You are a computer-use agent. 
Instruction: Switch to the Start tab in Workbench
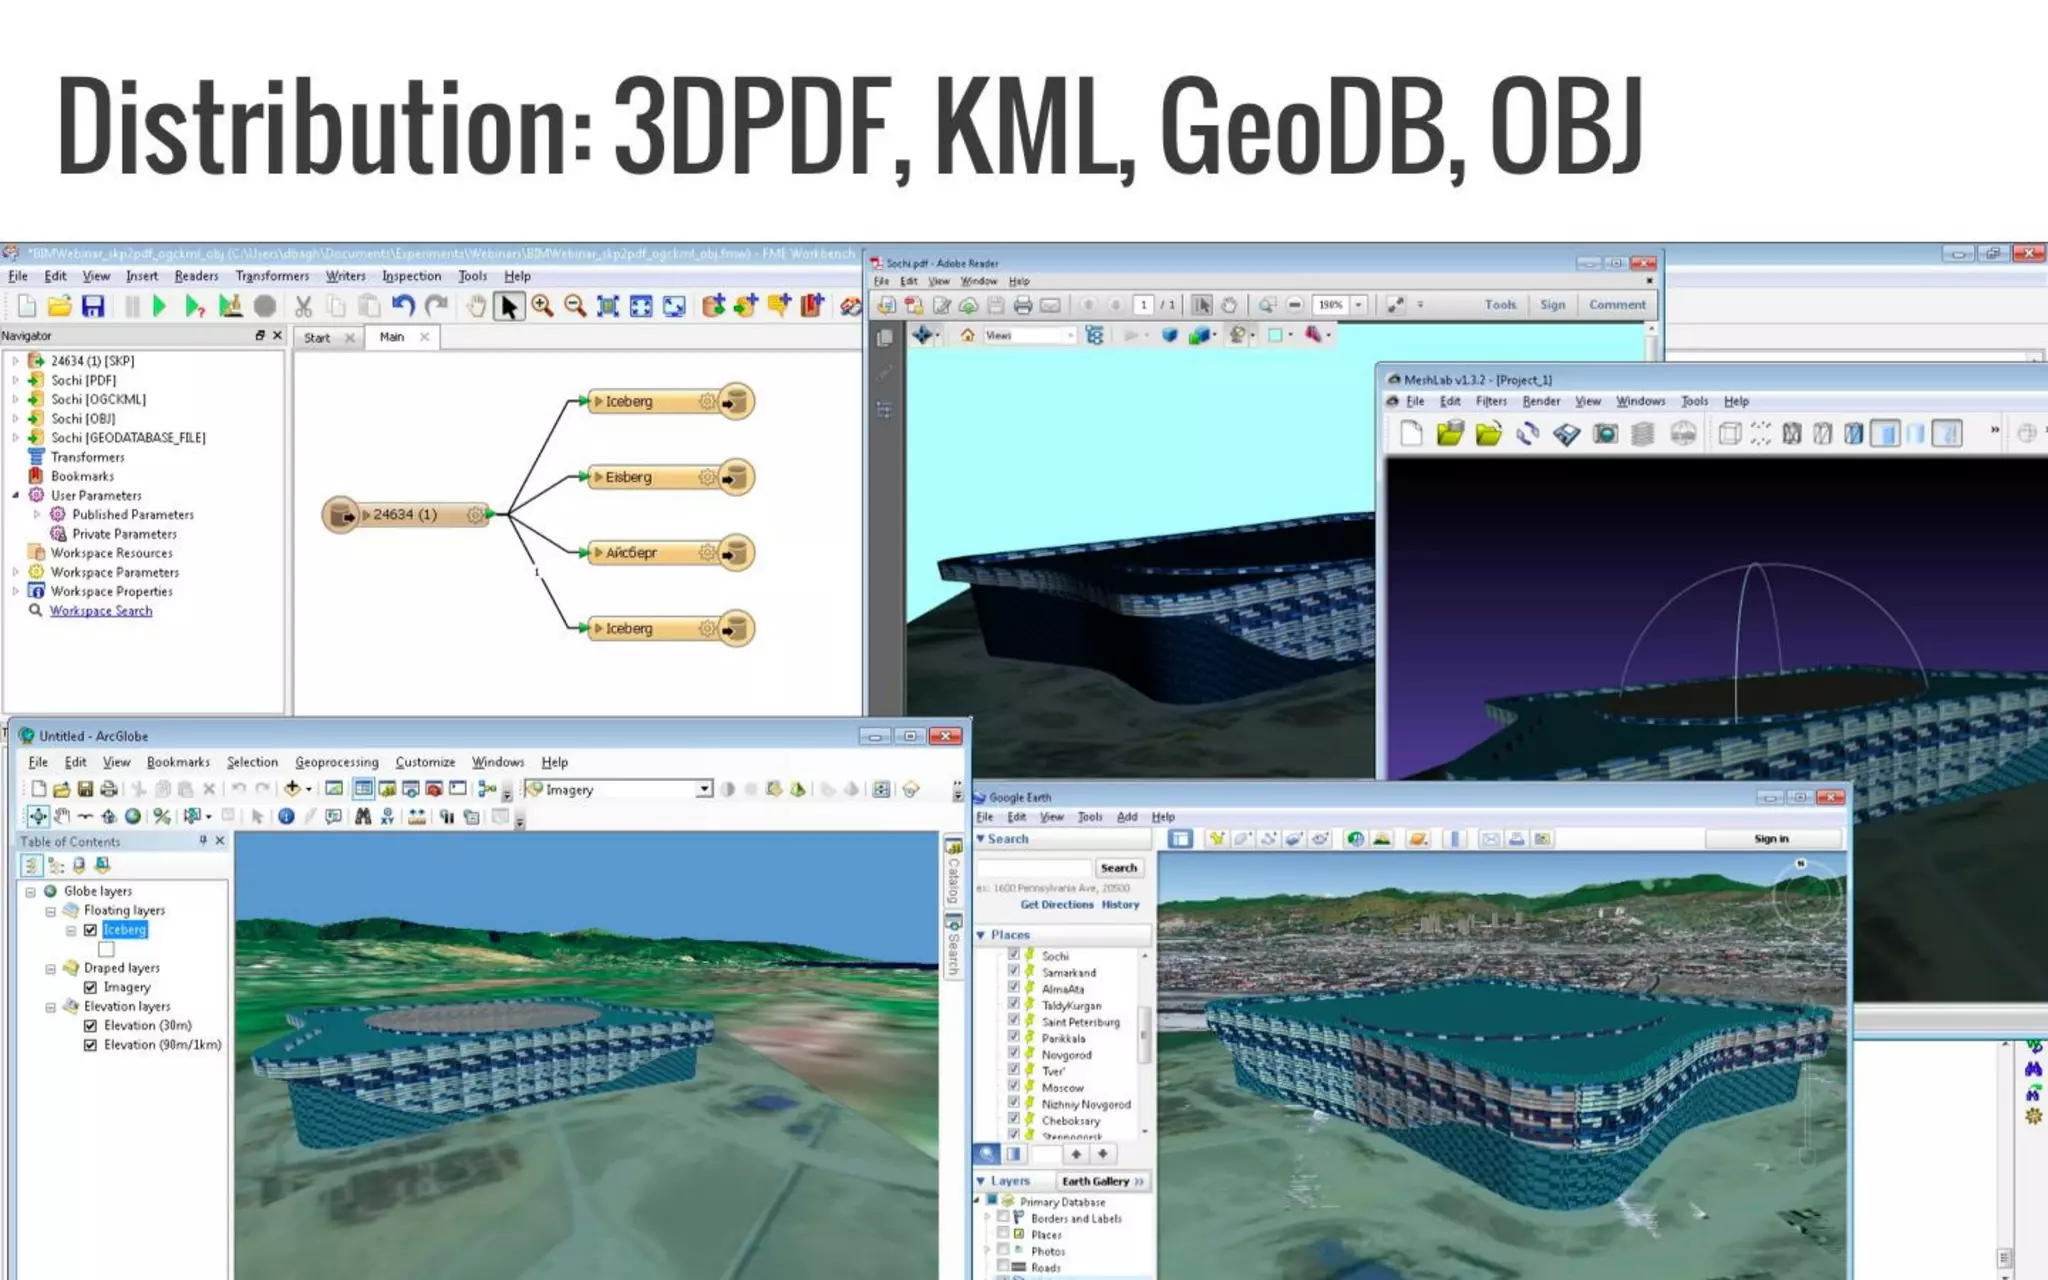point(318,338)
